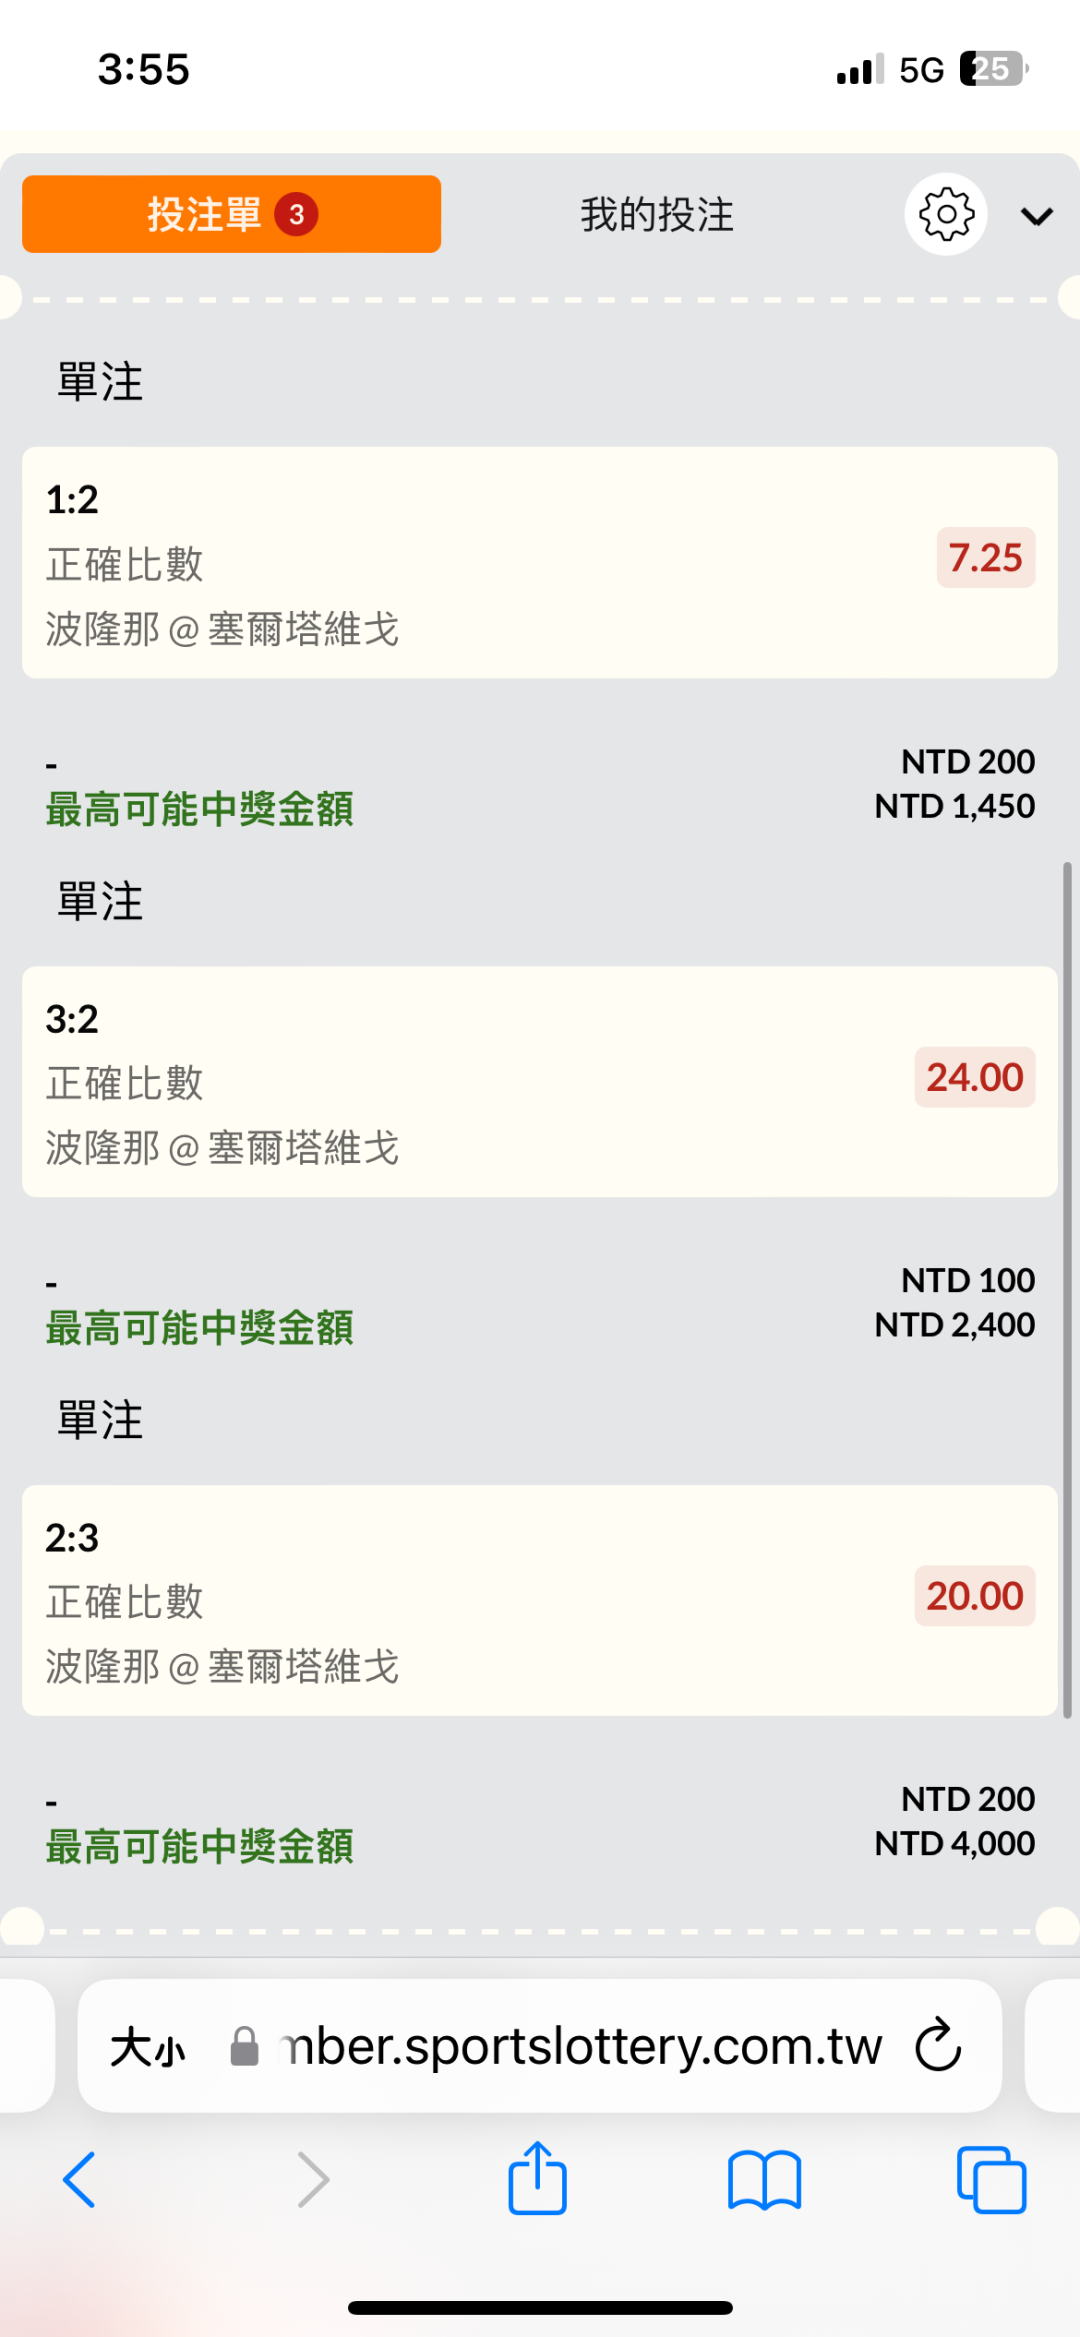
Task: Go back with Safari back arrow
Action: 80,2180
